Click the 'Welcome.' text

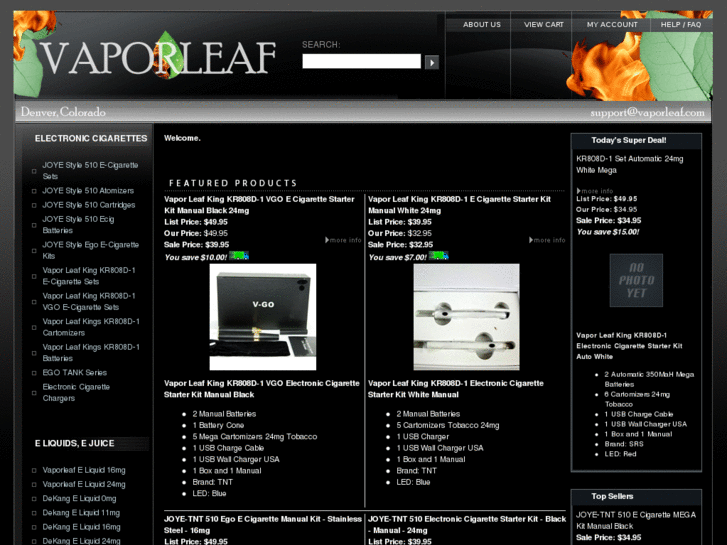click(182, 138)
